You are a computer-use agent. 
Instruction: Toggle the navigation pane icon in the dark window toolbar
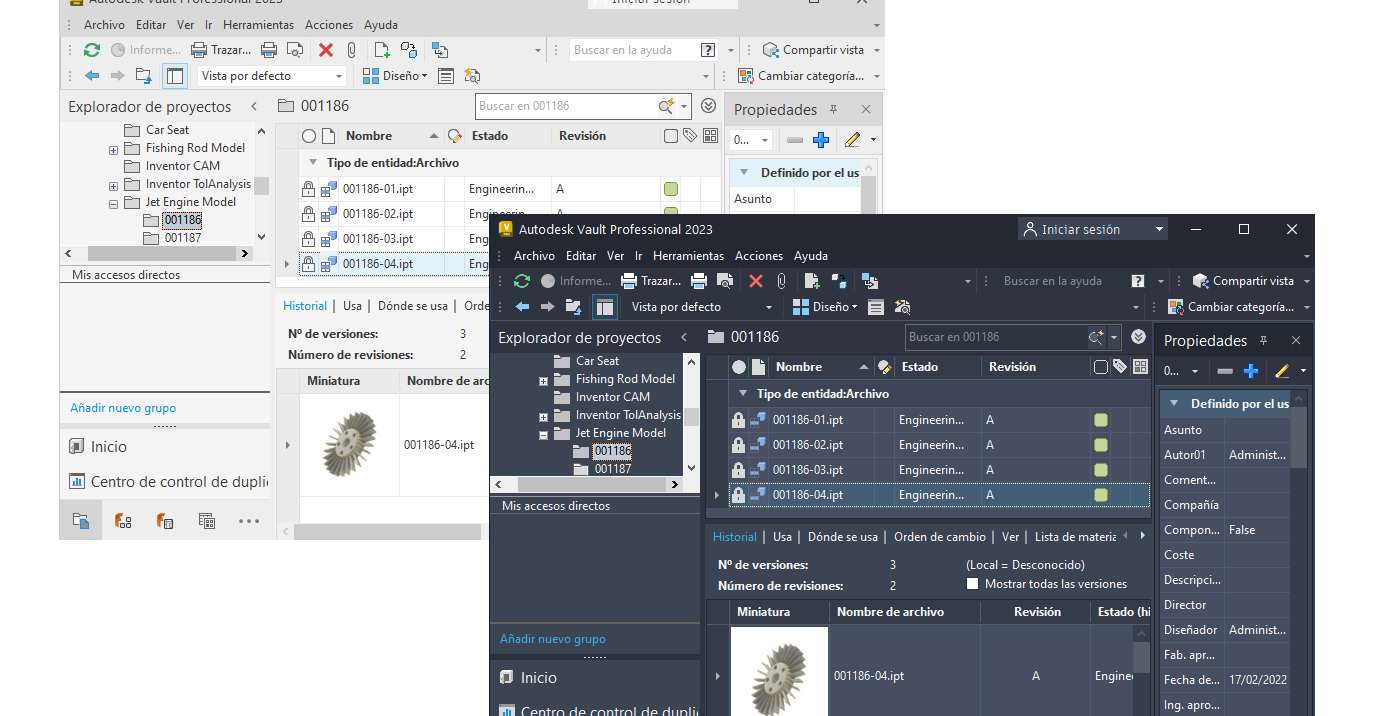click(605, 307)
